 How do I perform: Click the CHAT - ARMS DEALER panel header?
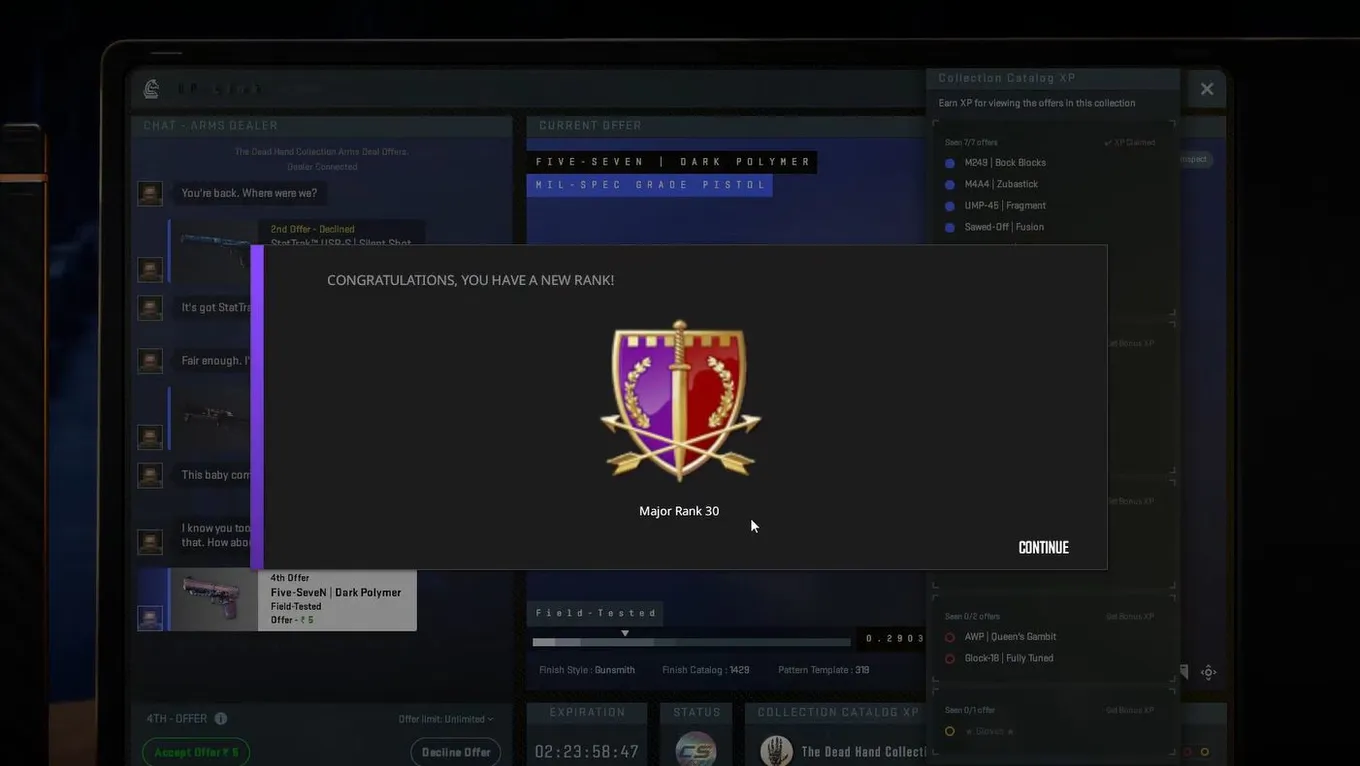(322, 126)
